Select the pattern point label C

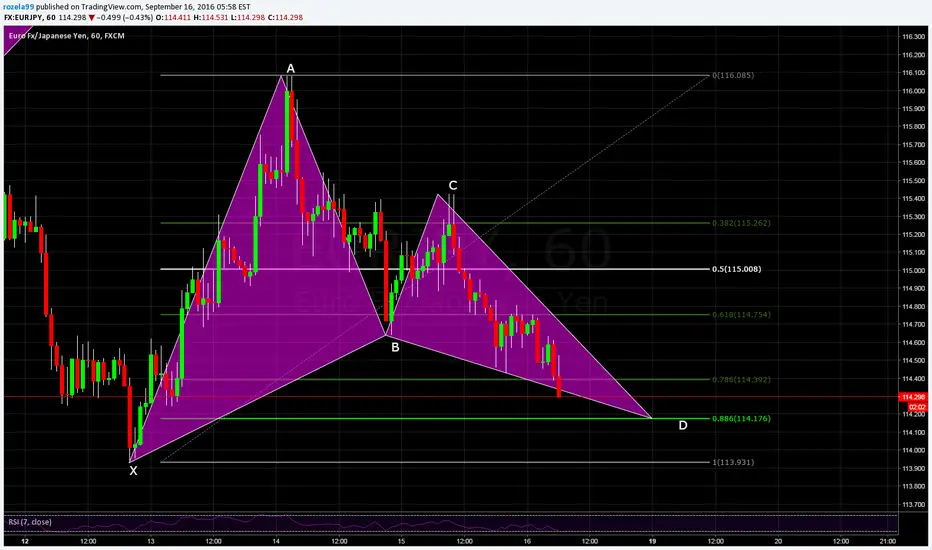[453, 186]
